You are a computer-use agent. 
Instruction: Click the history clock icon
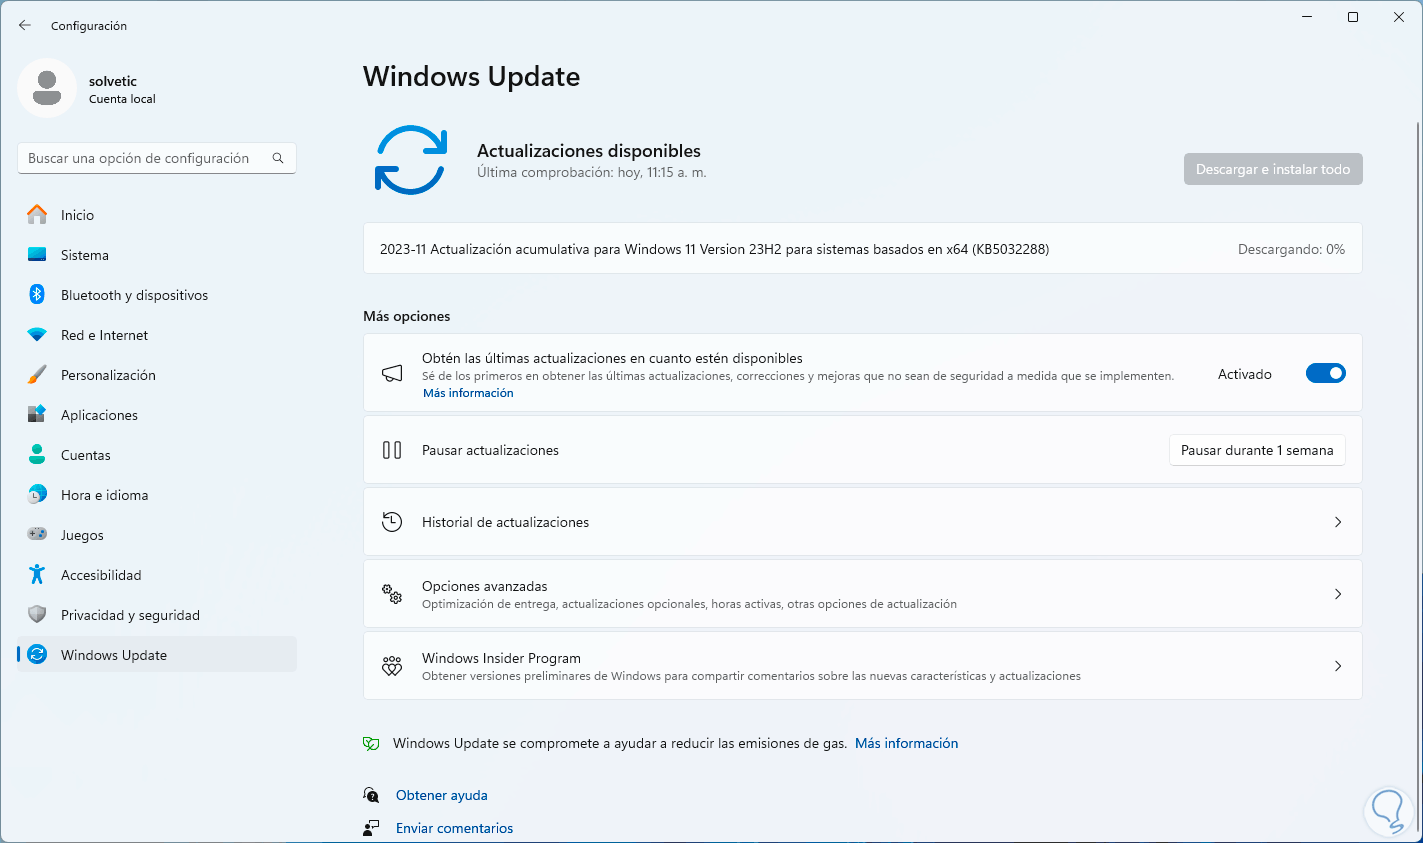[392, 522]
